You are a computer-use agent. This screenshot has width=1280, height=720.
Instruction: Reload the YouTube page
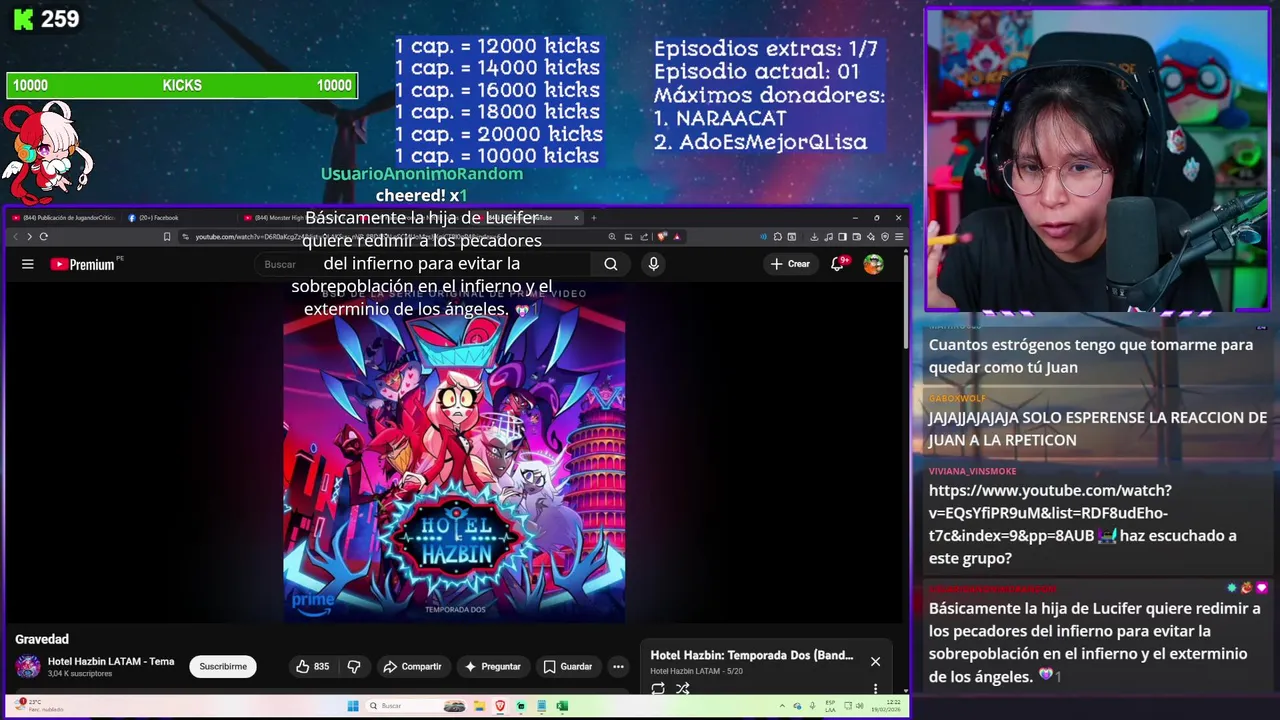coord(44,237)
